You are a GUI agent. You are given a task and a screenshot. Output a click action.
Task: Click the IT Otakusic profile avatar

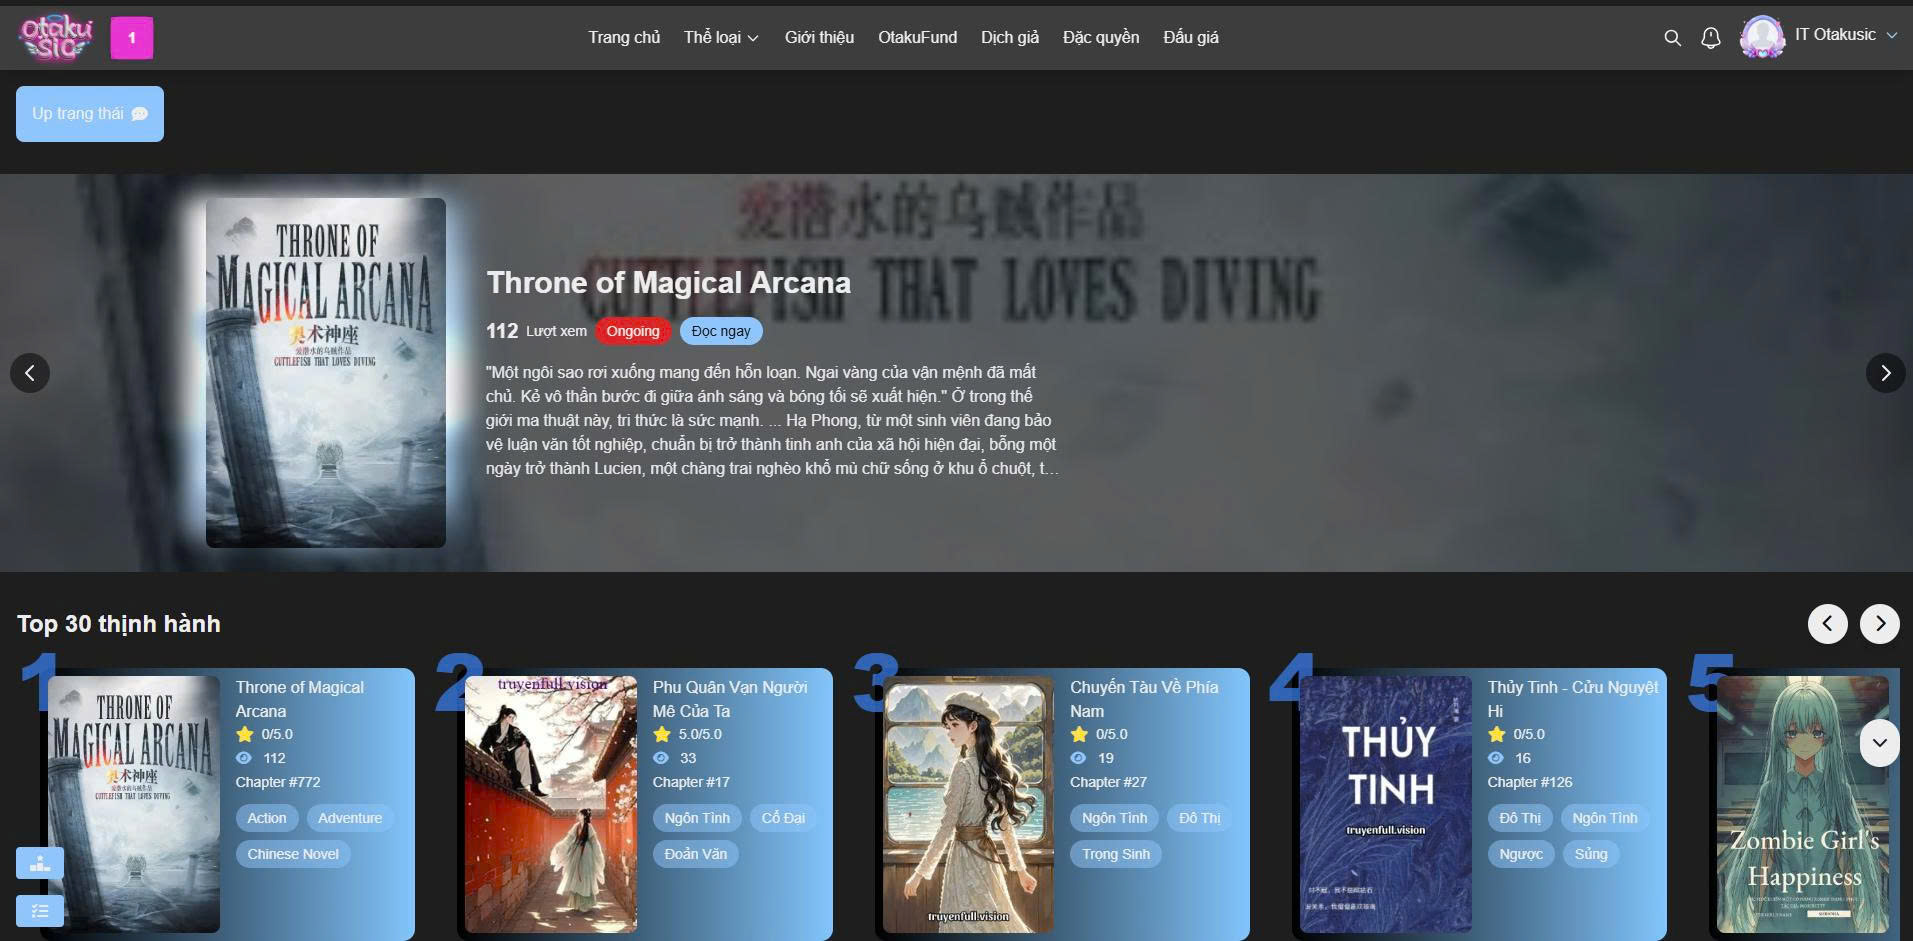pos(1762,38)
